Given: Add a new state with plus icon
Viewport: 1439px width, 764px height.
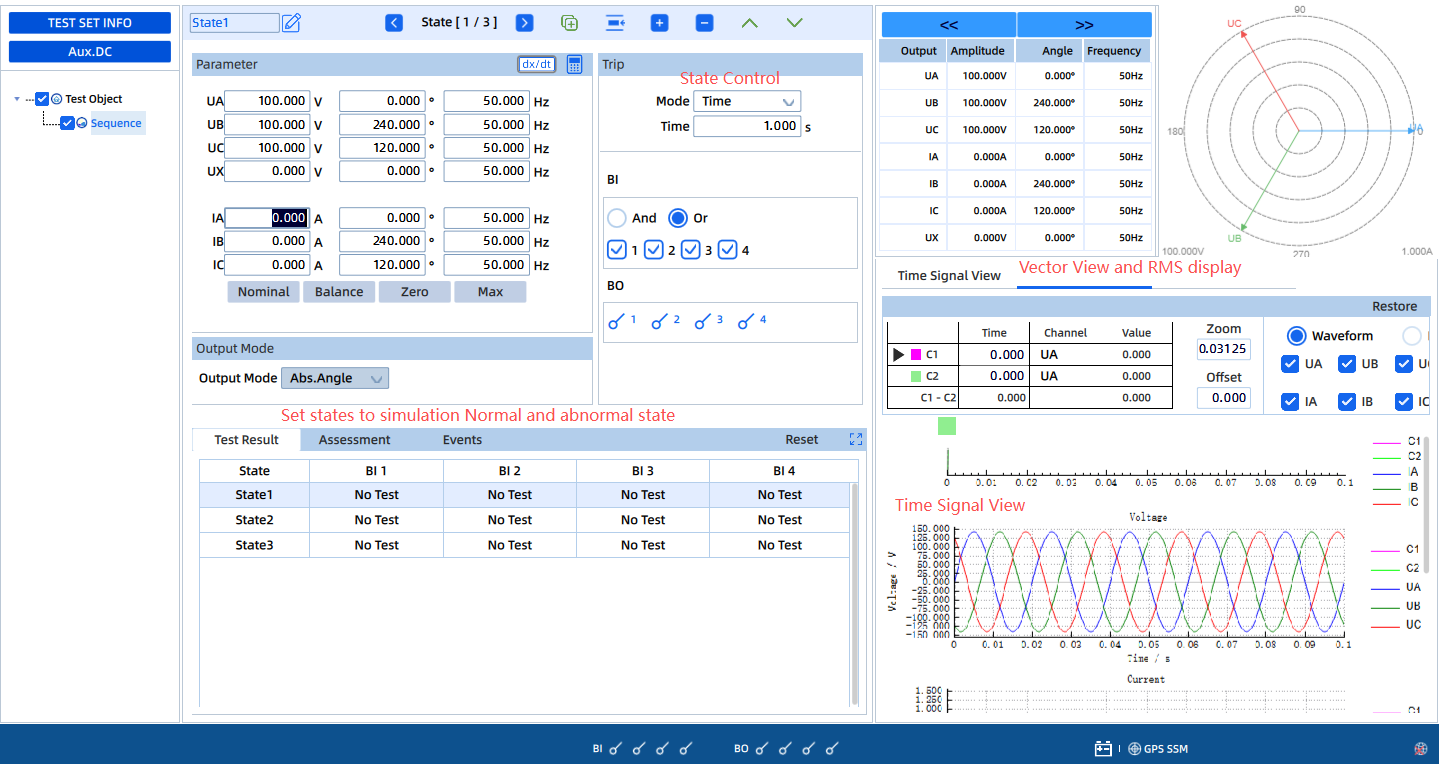Looking at the screenshot, I should tap(659, 23).
